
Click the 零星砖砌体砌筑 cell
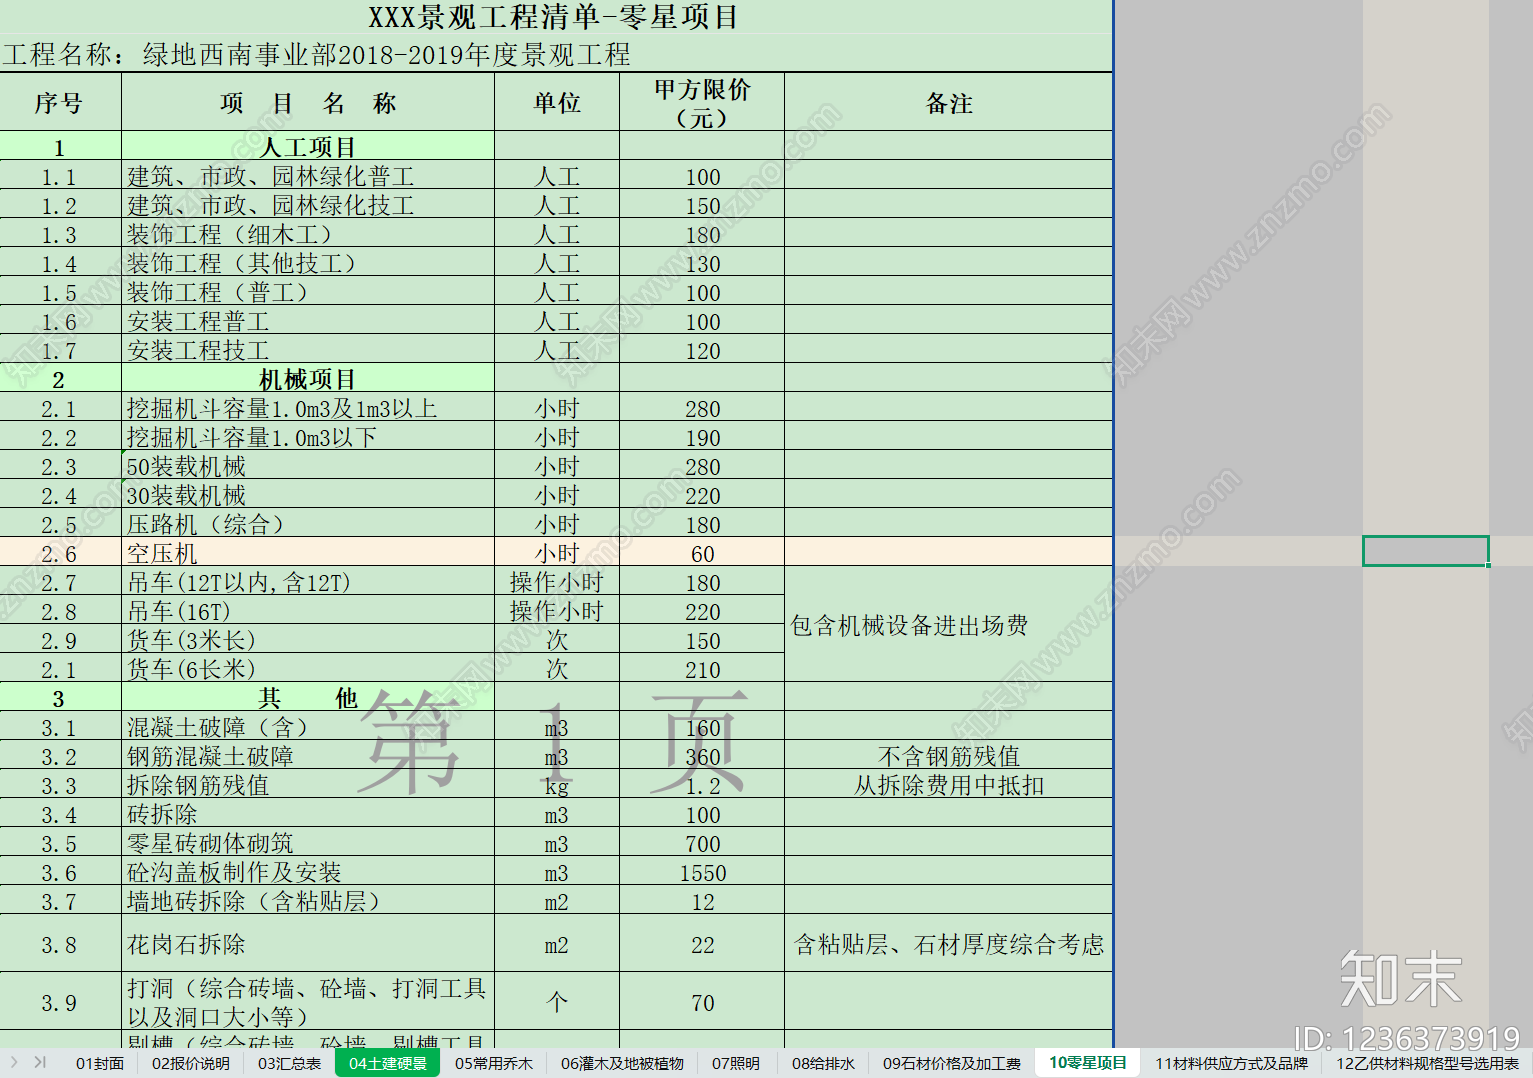pyautogui.click(x=308, y=842)
